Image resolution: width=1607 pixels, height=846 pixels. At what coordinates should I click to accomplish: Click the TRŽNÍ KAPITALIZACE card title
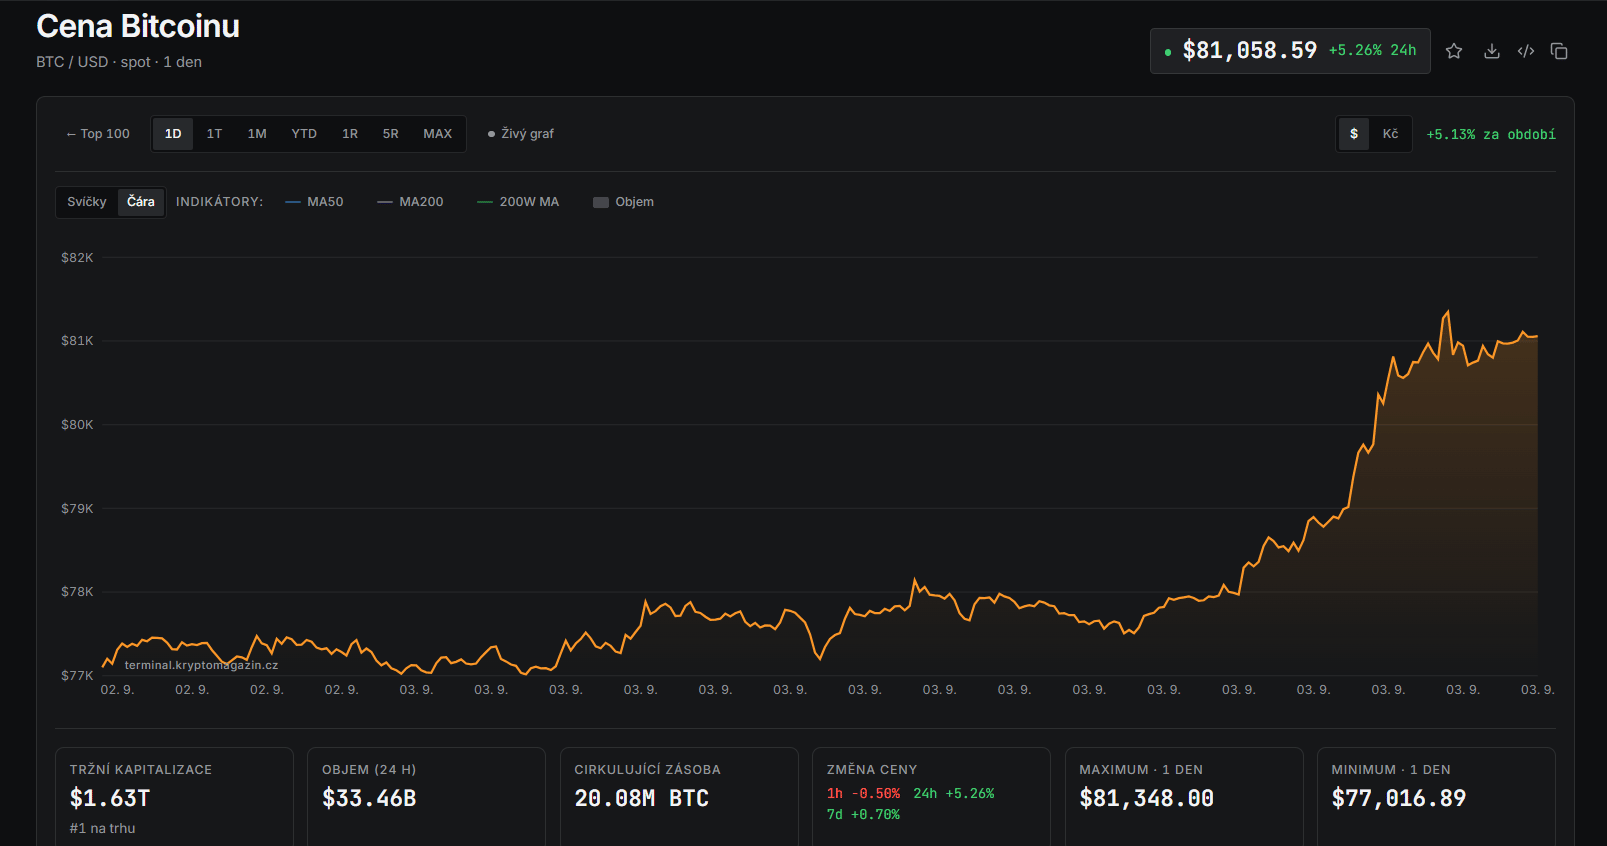click(141, 770)
